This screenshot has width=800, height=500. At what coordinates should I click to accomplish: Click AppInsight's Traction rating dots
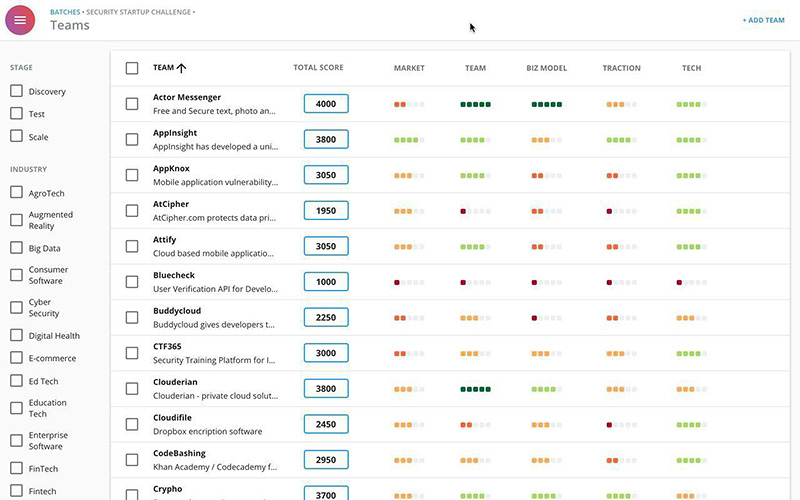(621, 140)
